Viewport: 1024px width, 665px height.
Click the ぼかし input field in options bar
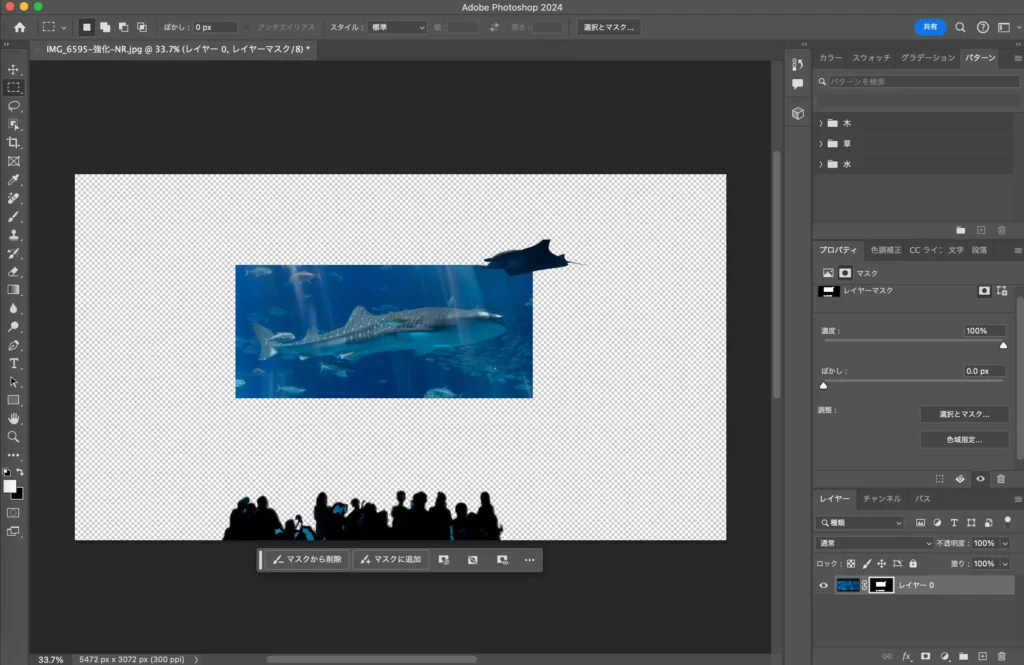click(x=215, y=27)
